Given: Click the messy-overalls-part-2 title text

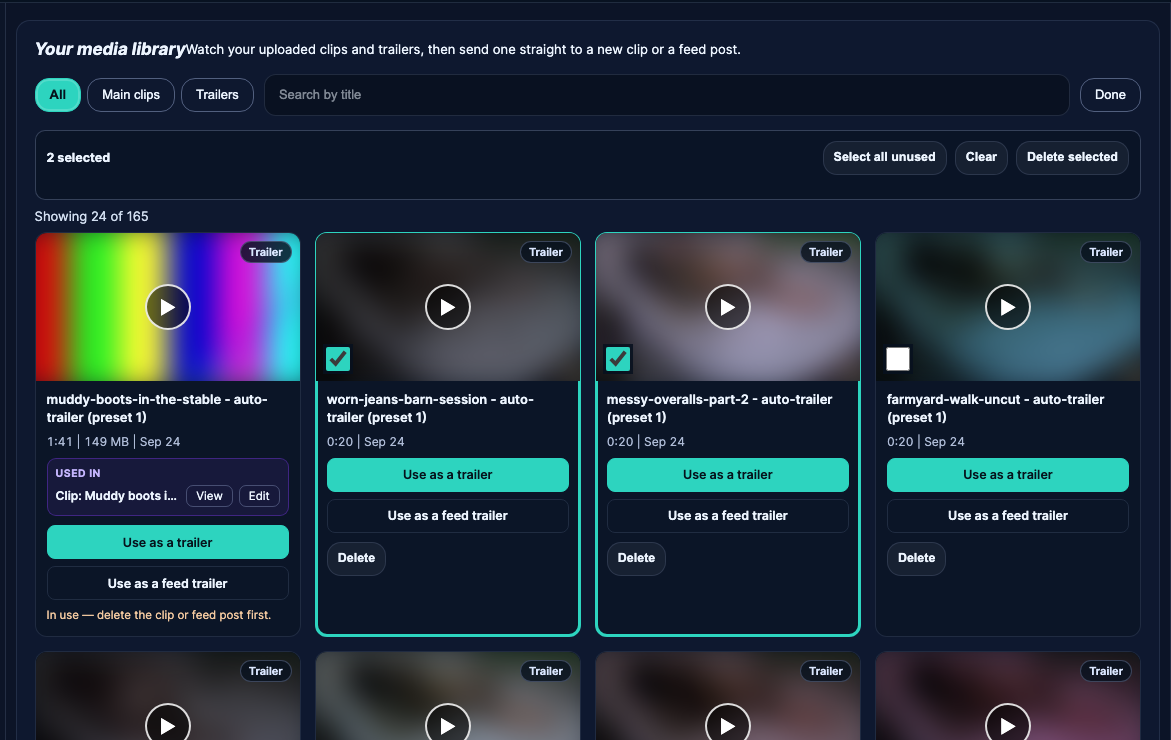Looking at the screenshot, I should (719, 408).
